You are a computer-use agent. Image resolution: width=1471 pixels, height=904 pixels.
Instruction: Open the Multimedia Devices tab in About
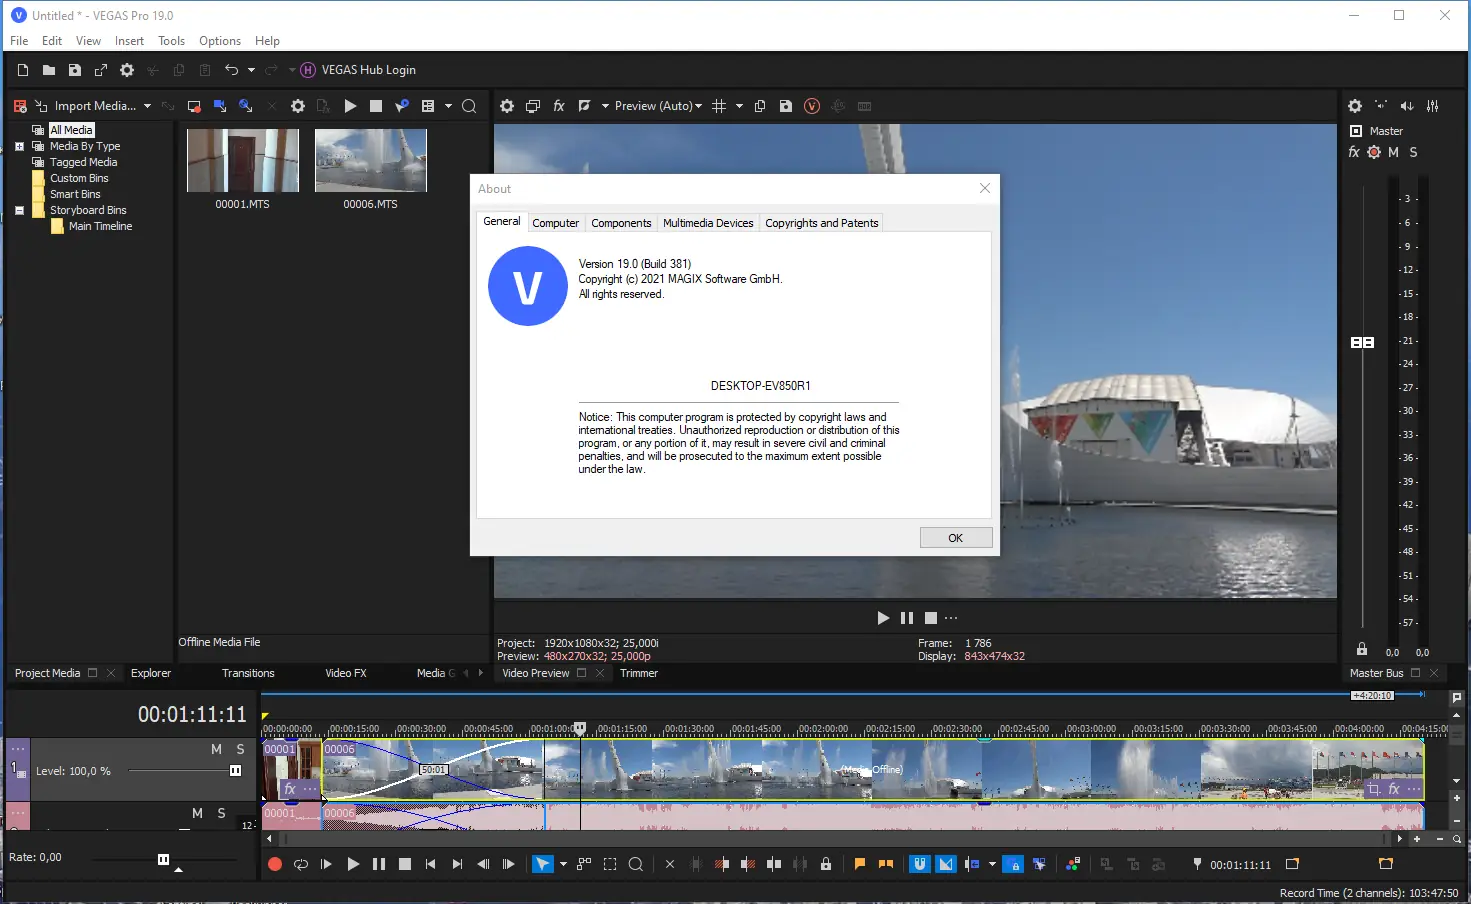click(x=708, y=223)
